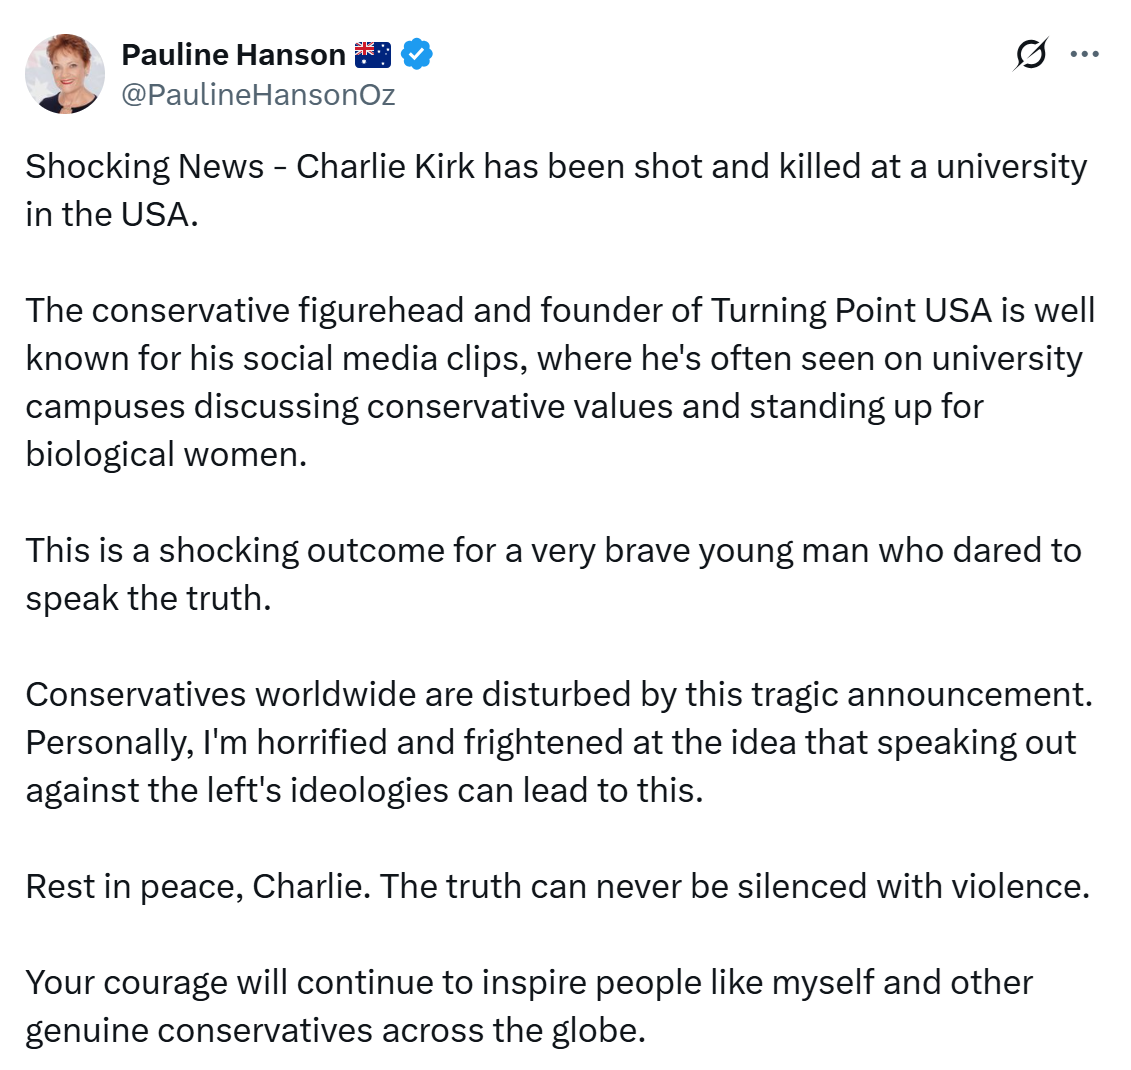1131x1070 pixels.
Task: Click the Pauline Hanson display name
Action: (x=233, y=54)
